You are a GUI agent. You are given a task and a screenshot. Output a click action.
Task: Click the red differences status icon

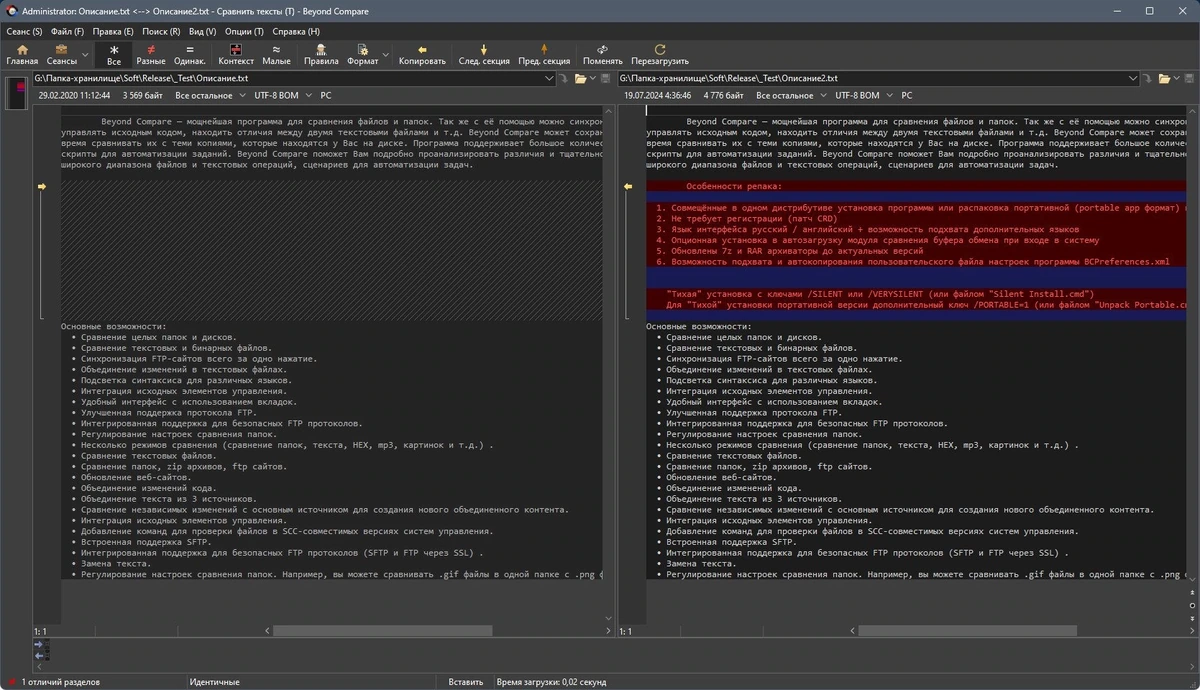click(x=11, y=682)
